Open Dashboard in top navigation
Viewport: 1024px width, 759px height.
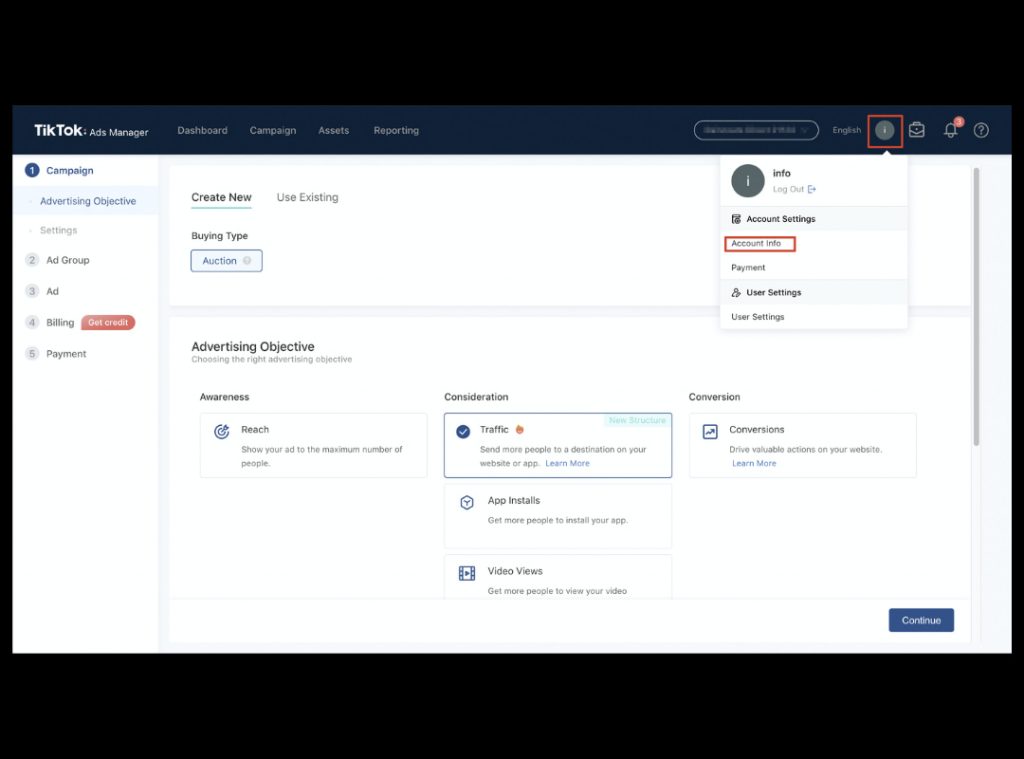202,131
